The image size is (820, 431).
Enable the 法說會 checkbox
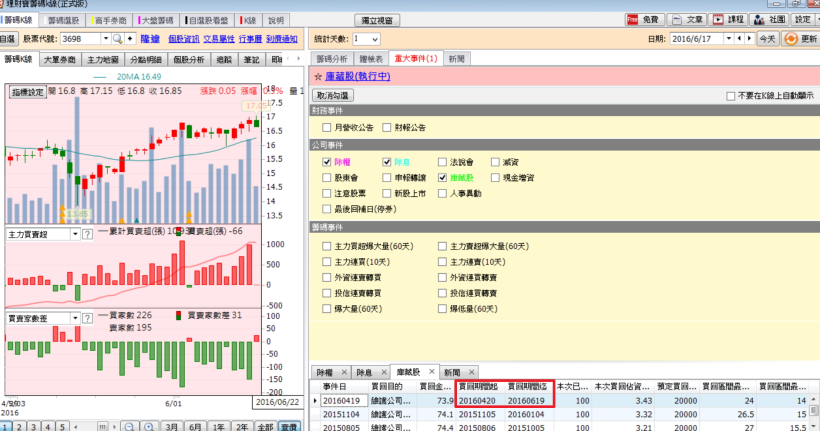442,161
